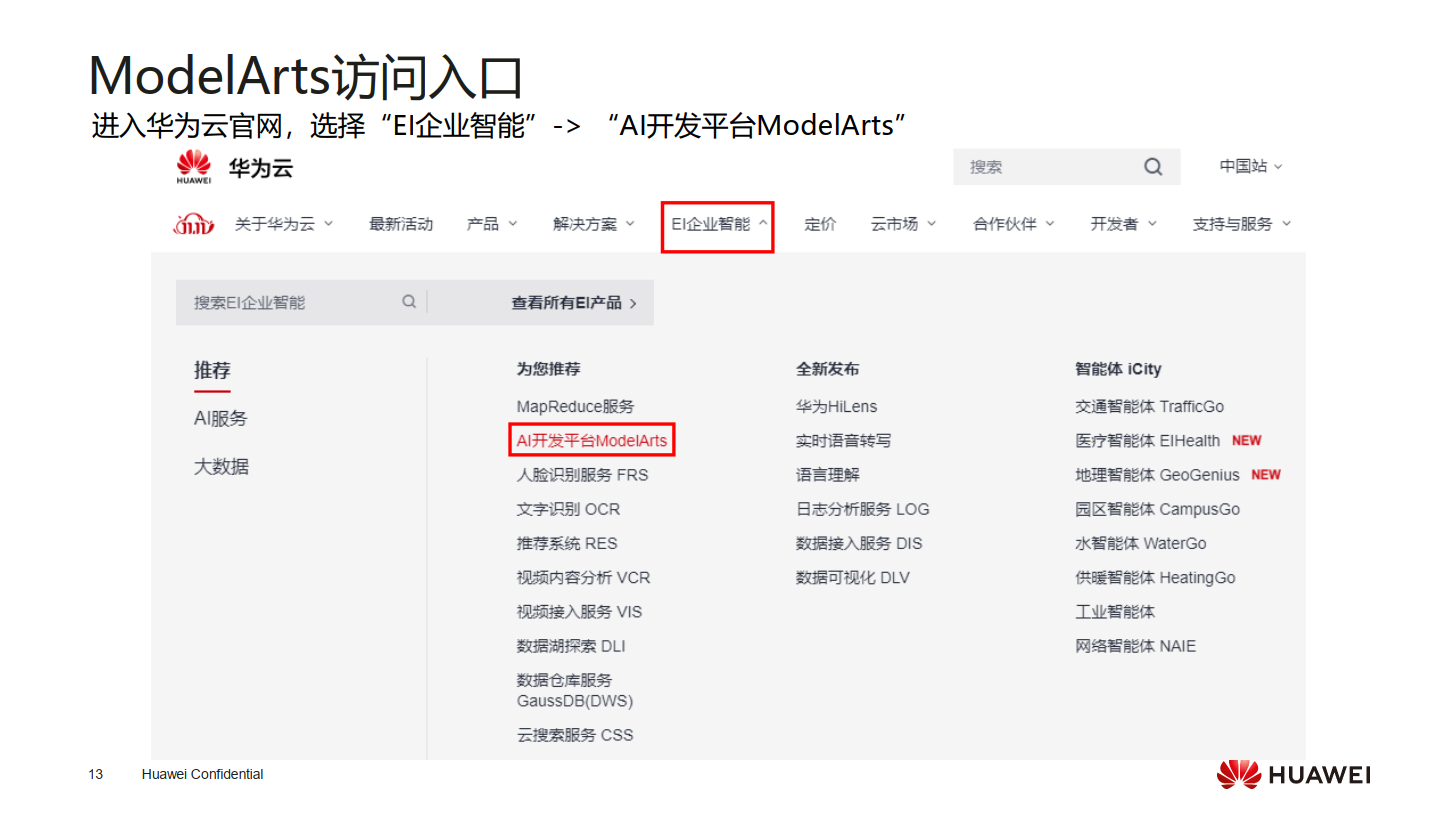Expand the 支持与服务 dropdown menu

[1242, 224]
